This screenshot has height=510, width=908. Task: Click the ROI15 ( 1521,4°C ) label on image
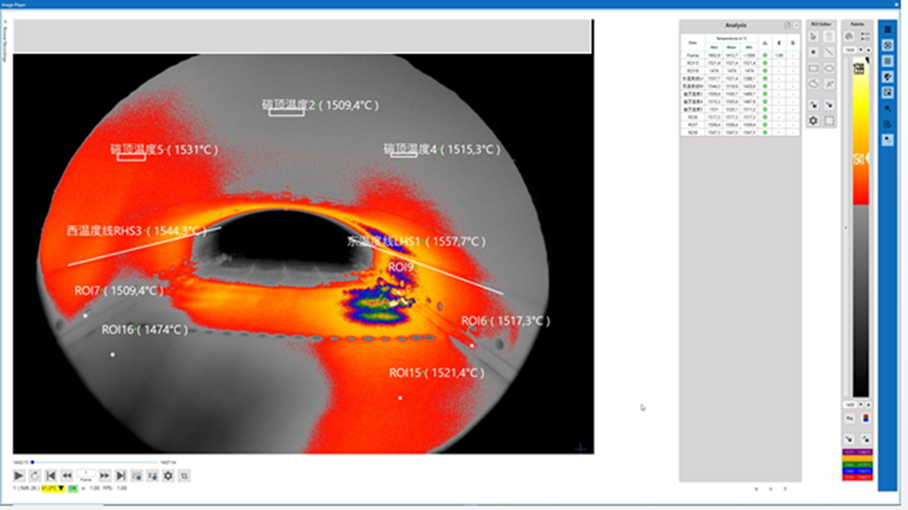pyautogui.click(x=437, y=373)
